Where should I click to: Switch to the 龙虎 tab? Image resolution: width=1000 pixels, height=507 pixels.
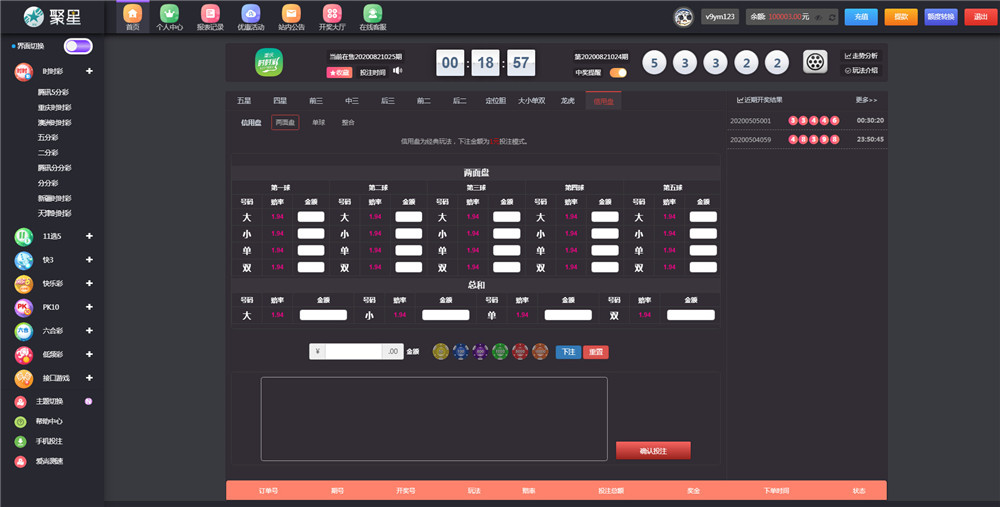567,101
